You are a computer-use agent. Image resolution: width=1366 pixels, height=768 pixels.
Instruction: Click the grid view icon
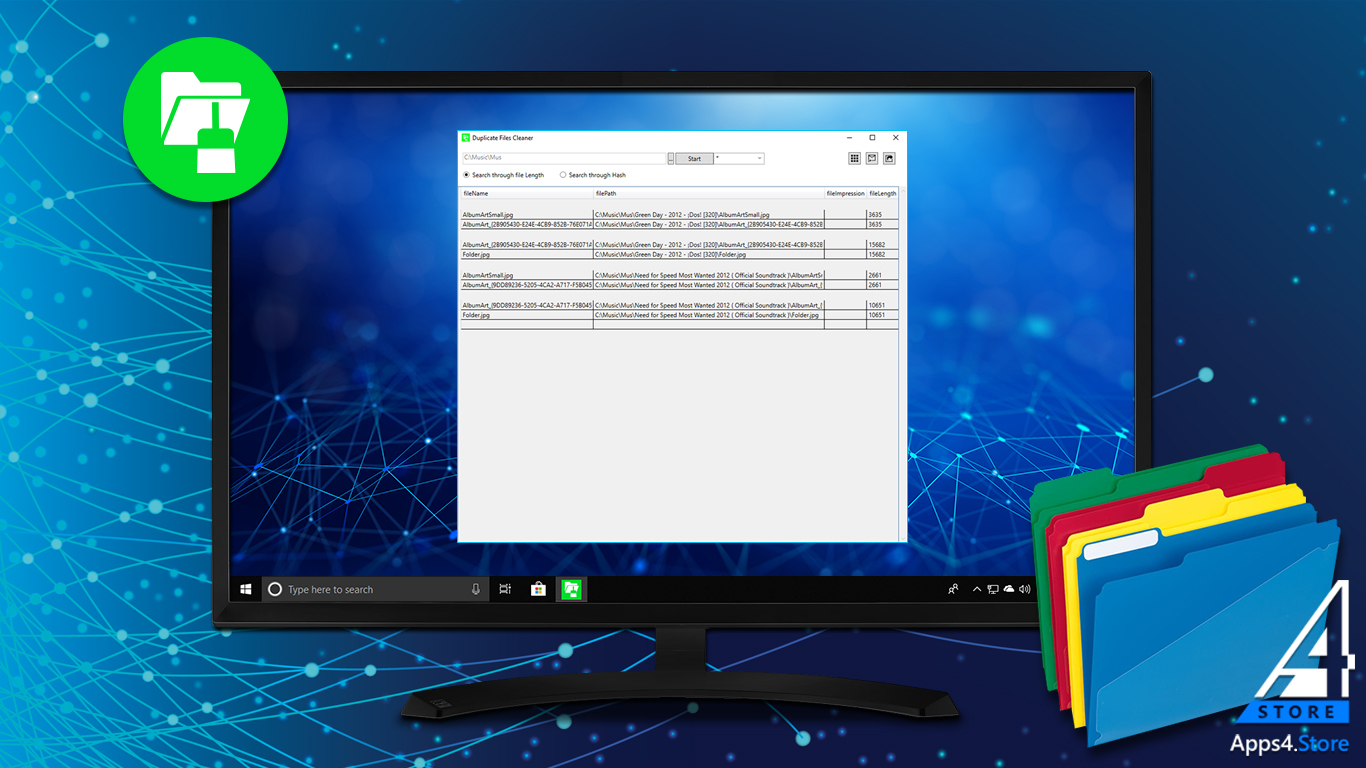(x=854, y=158)
